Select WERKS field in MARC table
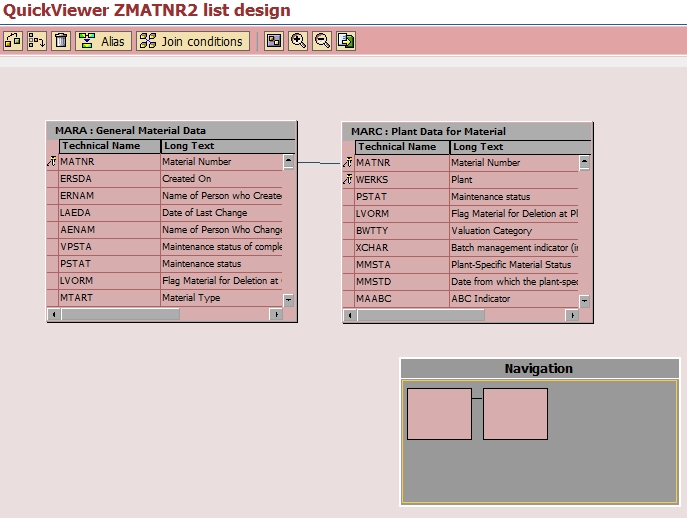 pos(402,180)
